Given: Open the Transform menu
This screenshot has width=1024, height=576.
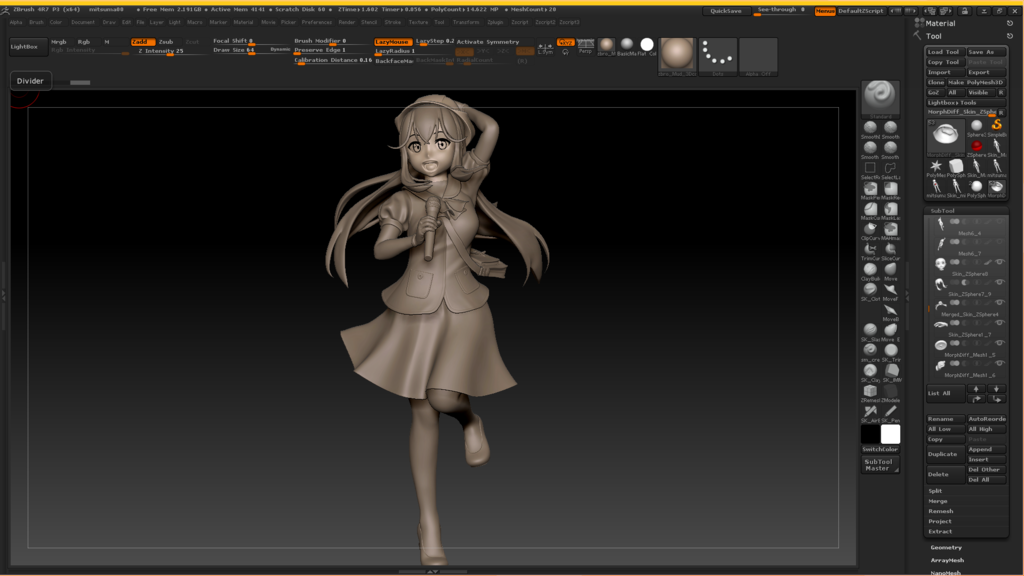Looking at the screenshot, I should pyautogui.click(x=466, y=22).
